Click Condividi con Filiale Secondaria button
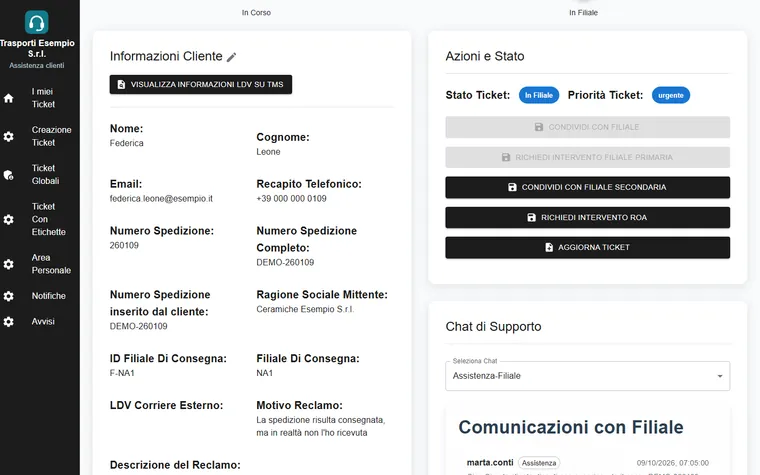 click(x=587, y=187)
